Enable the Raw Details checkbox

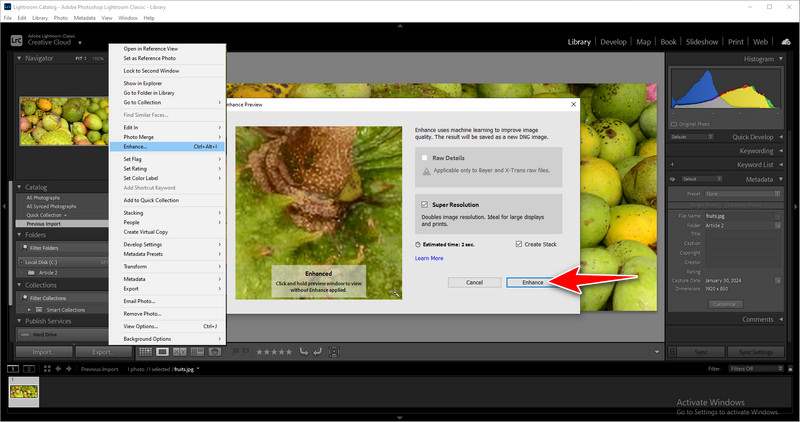[424, 158]
